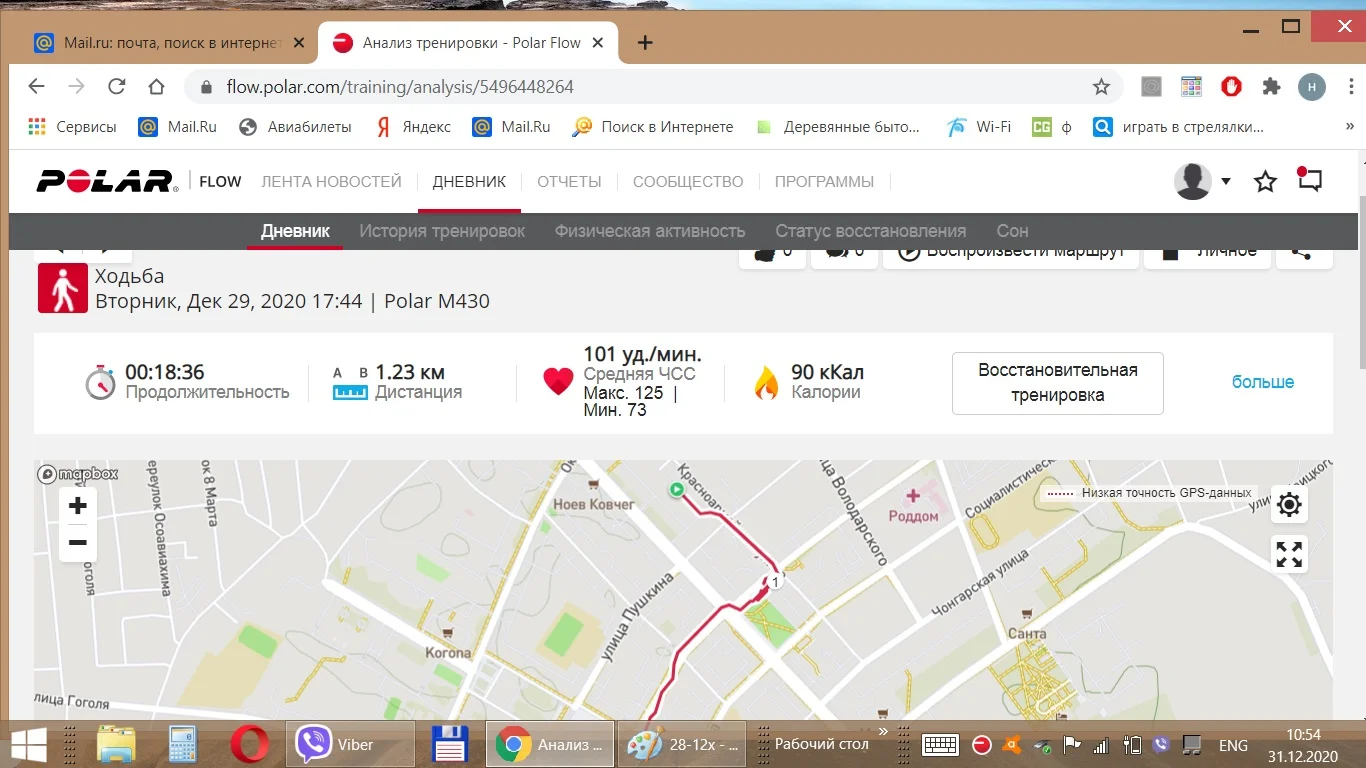Reload the current page

tap(117, 87)
